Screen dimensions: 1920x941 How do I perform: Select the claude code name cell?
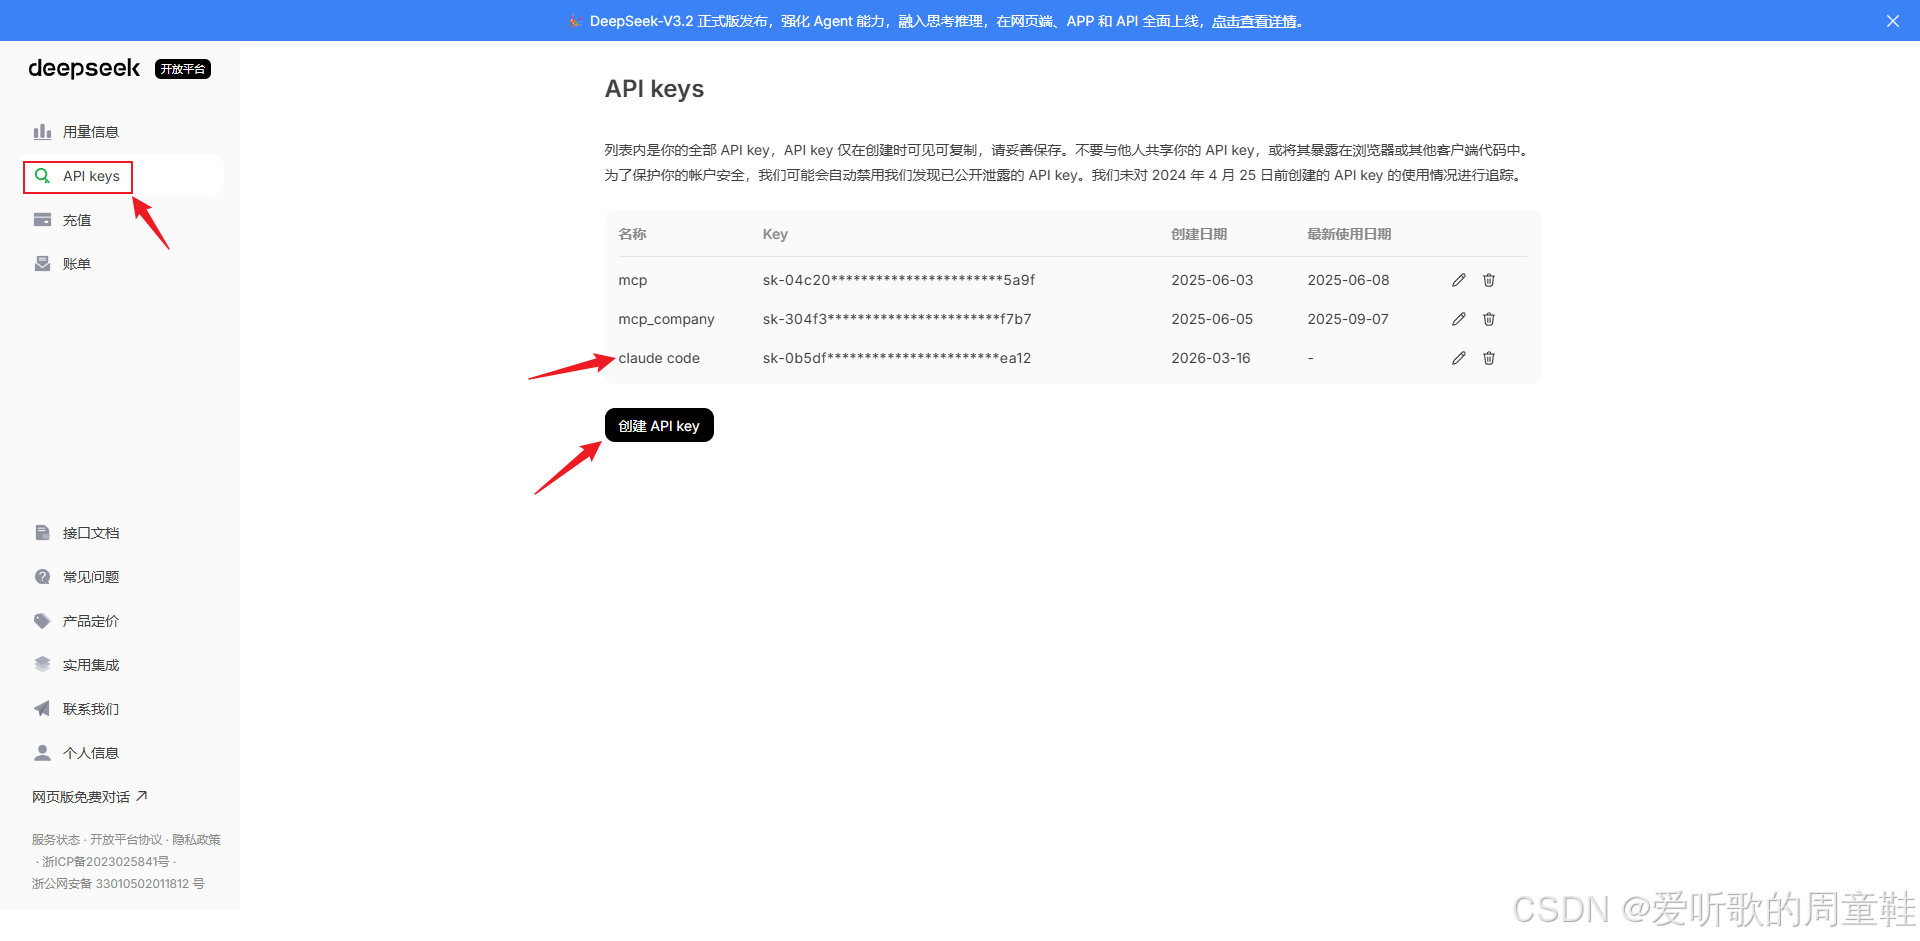coord(659,358)
